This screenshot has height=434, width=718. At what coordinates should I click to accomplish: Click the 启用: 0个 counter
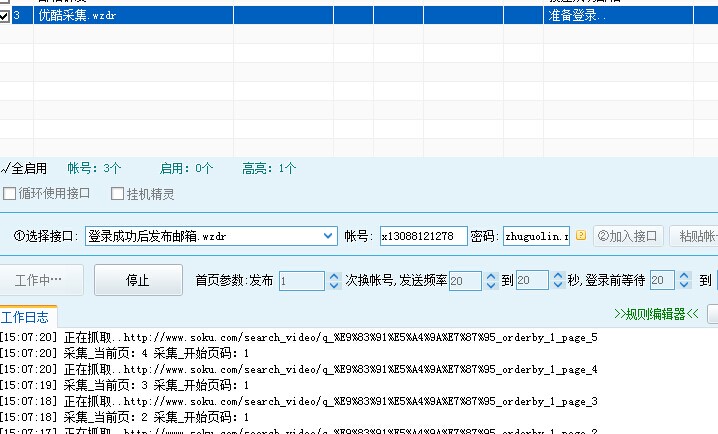point(186,168)
